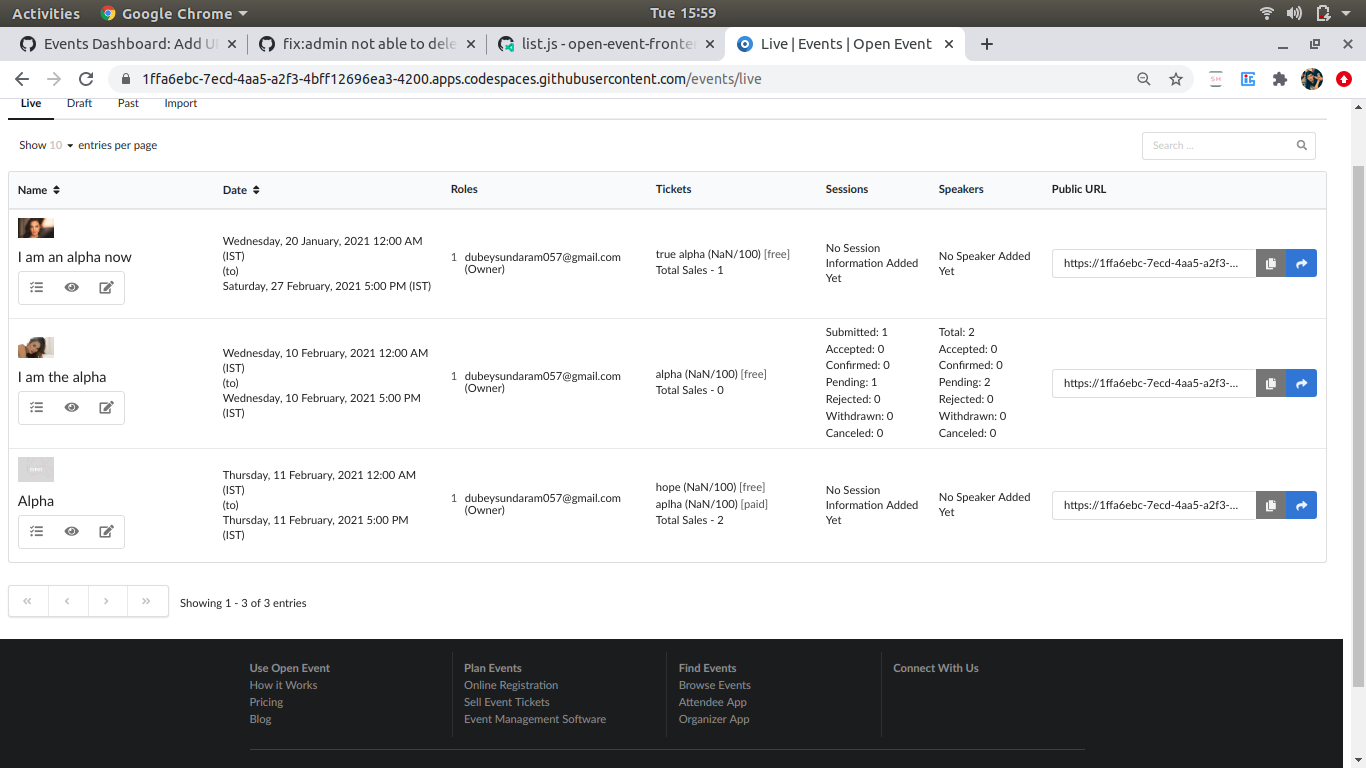The height and width of the screenshot is (768, 1366).
Task: Open the search magnifier icon
Action: (x=1301, y=145)
